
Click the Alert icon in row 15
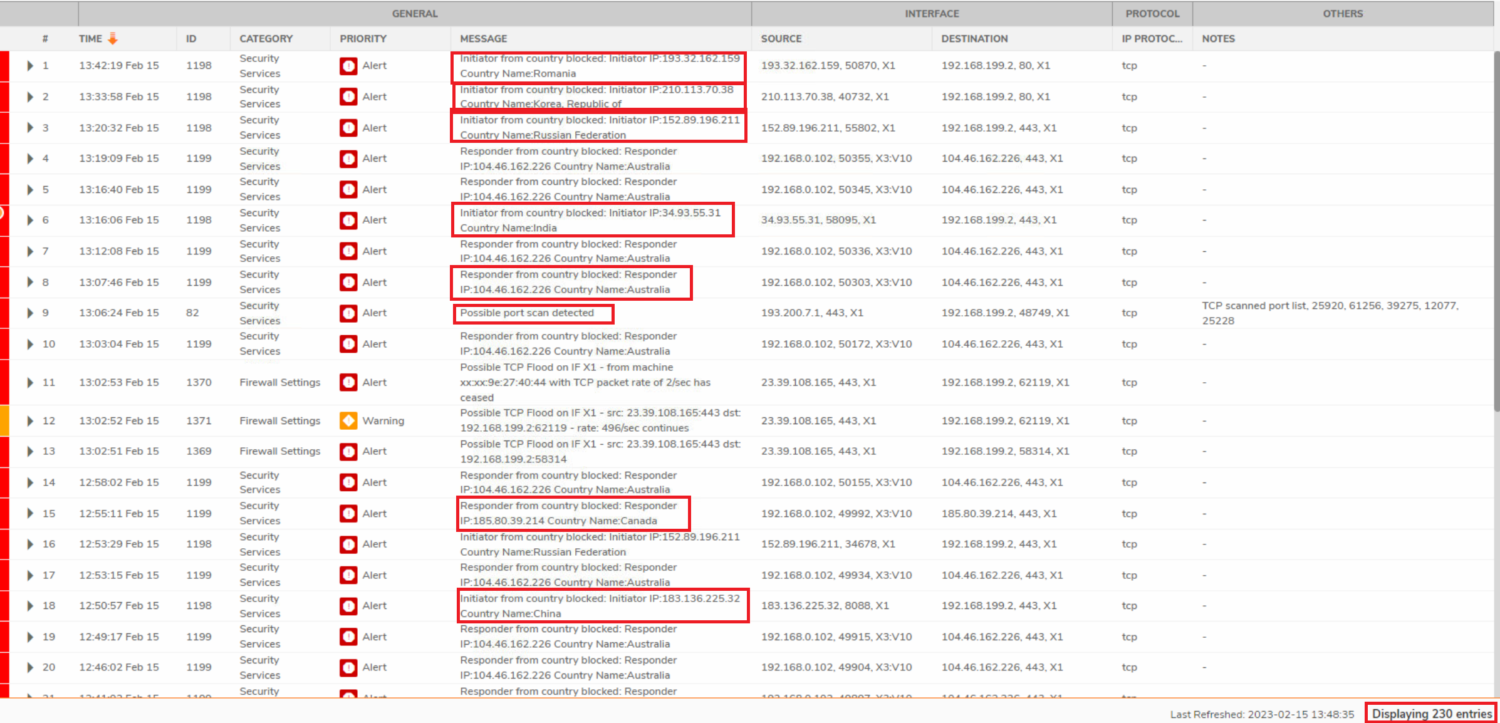[348, 514]
